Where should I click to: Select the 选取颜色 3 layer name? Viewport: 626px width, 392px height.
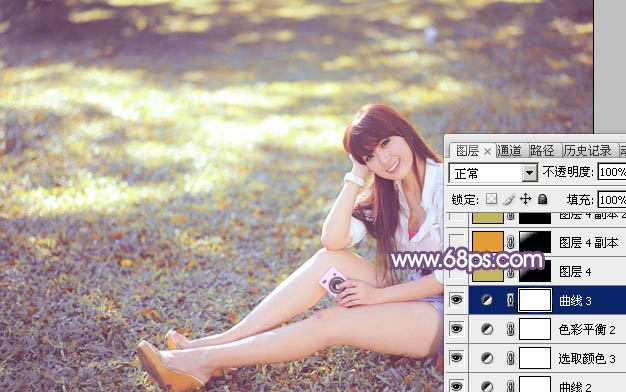[587, 358]
